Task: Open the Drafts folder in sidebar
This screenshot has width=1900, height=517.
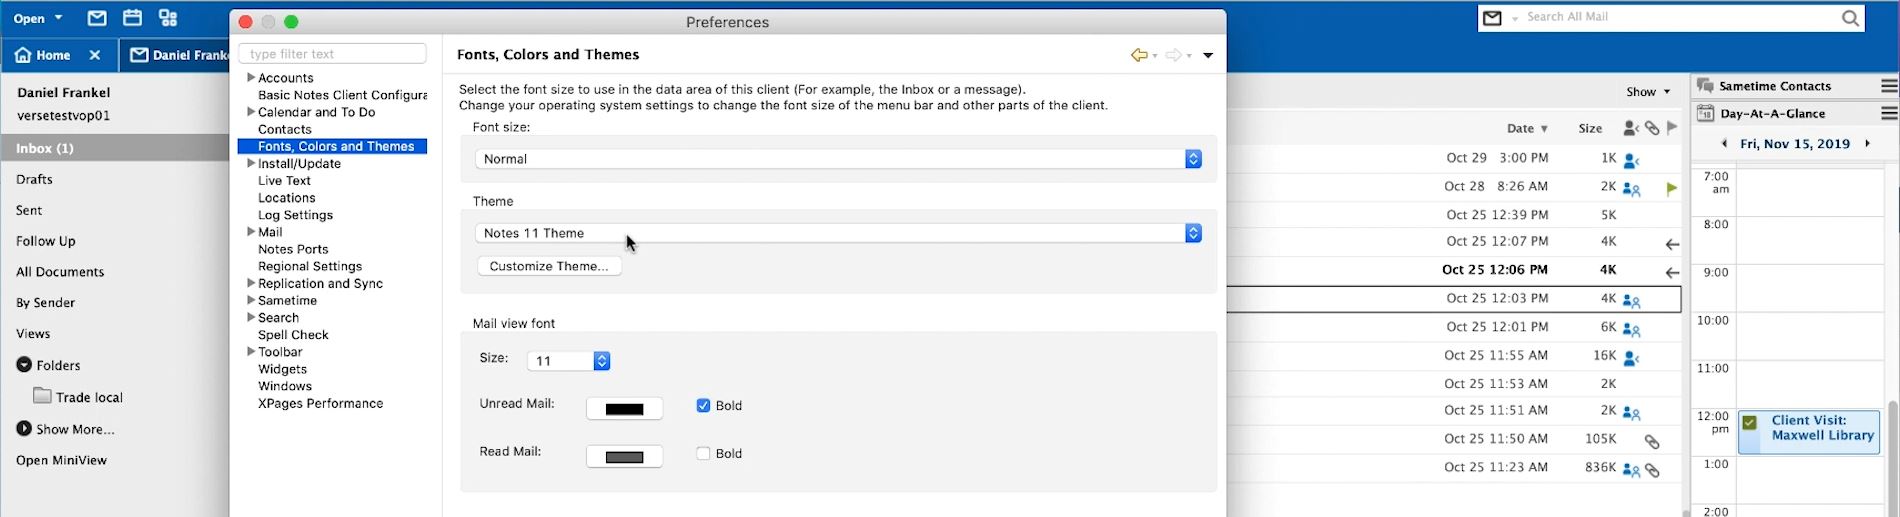Action: coord(34,179)
